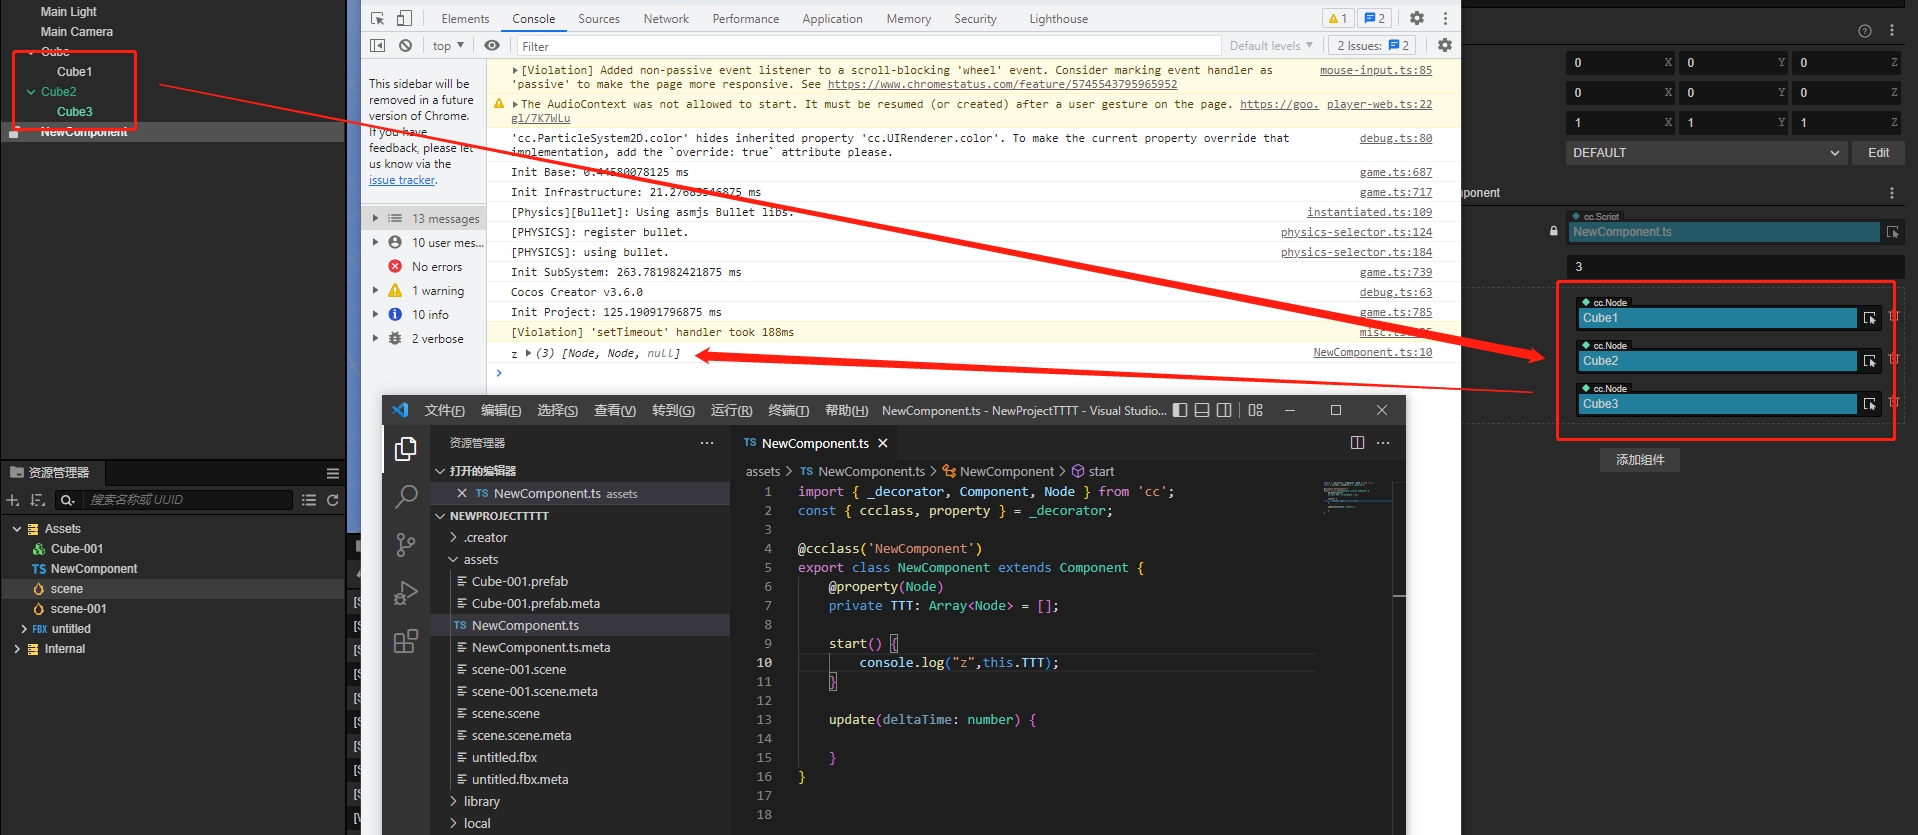Screen dimensions: 1918x835
Task: Collapse the Cube2 node in the hierarchy
Action: coord(31,92)
